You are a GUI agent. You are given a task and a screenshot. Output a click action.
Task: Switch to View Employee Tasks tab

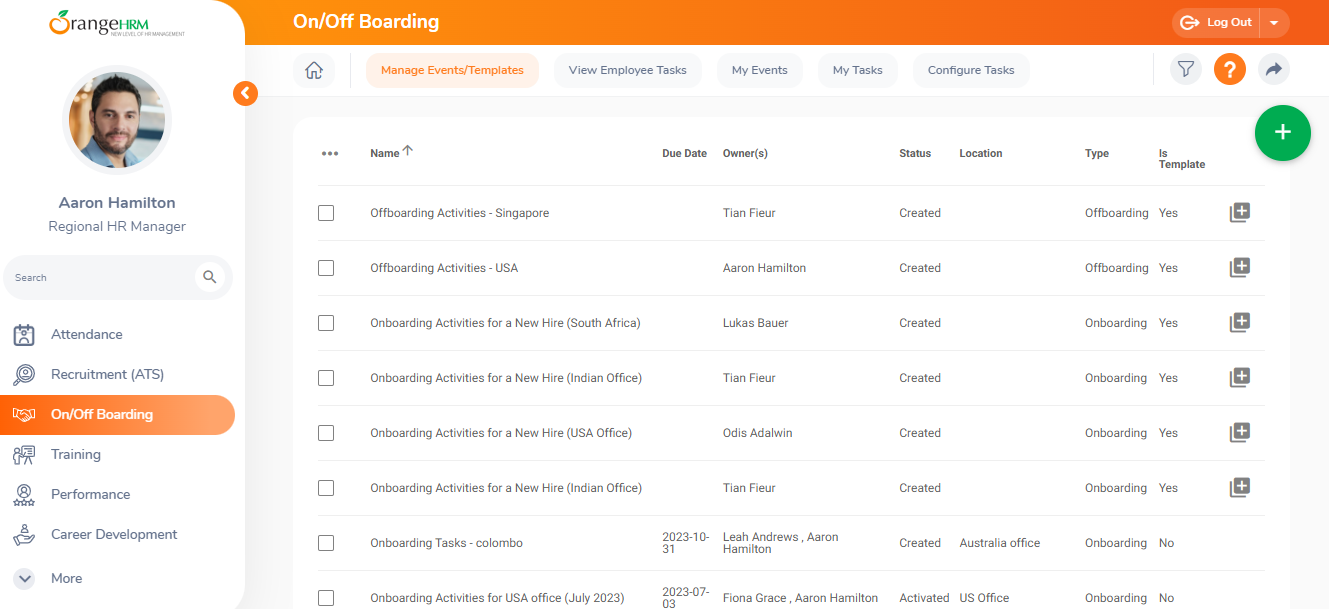(627, 70)
